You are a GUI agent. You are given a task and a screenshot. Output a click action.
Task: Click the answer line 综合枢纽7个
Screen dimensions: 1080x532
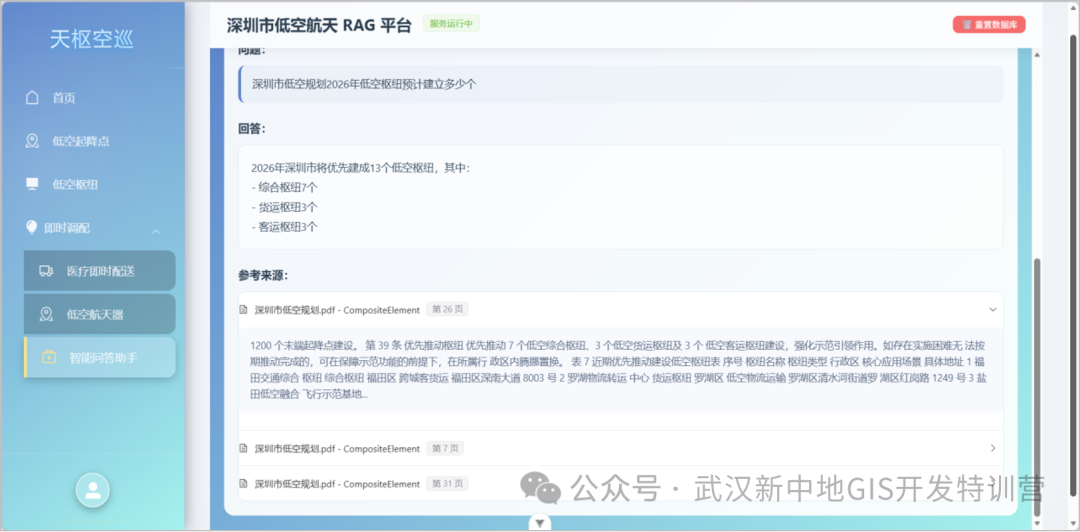284,187
